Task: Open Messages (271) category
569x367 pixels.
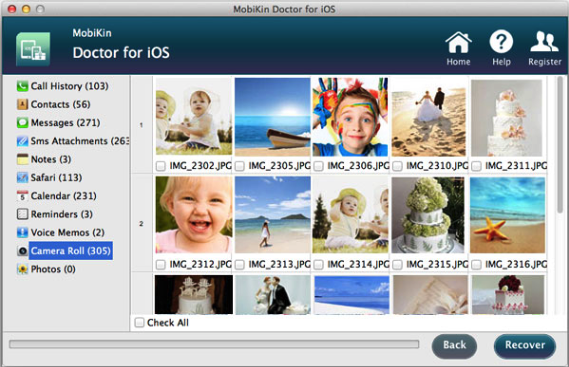Action: click(65, 123)
